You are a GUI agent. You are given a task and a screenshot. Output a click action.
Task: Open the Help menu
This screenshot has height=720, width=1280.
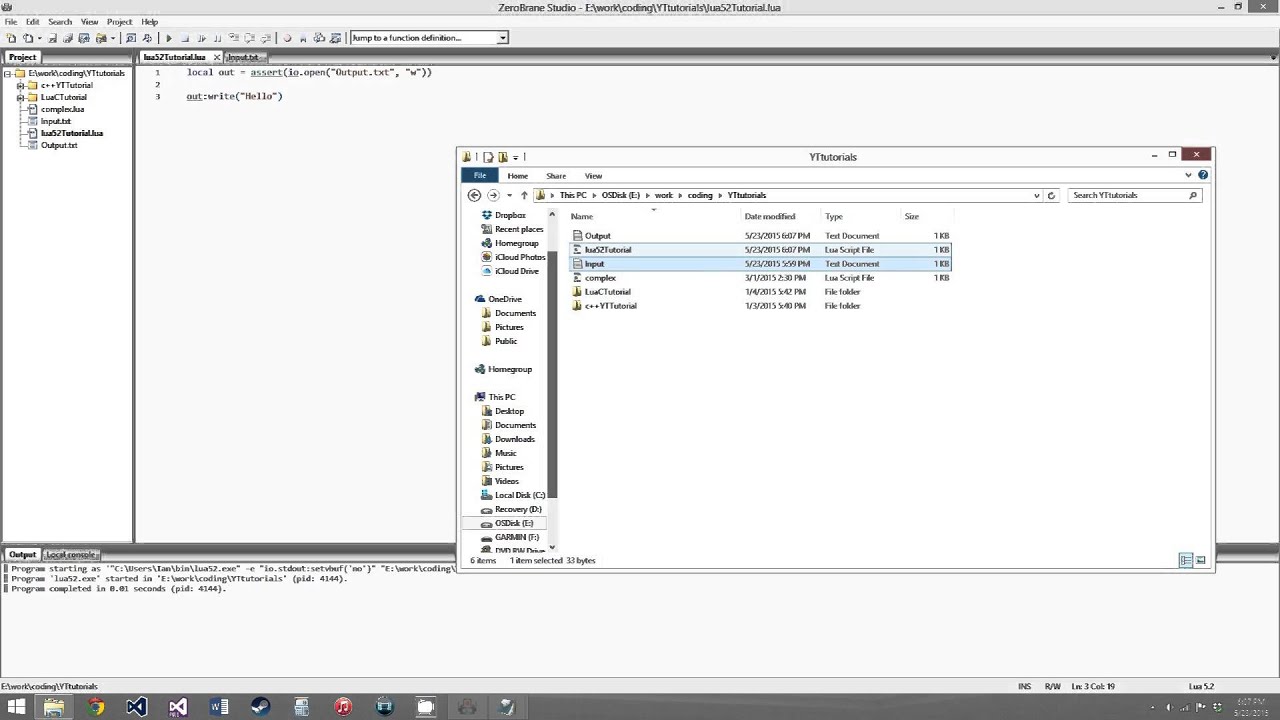pyautogui.click(x=150, y=21)
